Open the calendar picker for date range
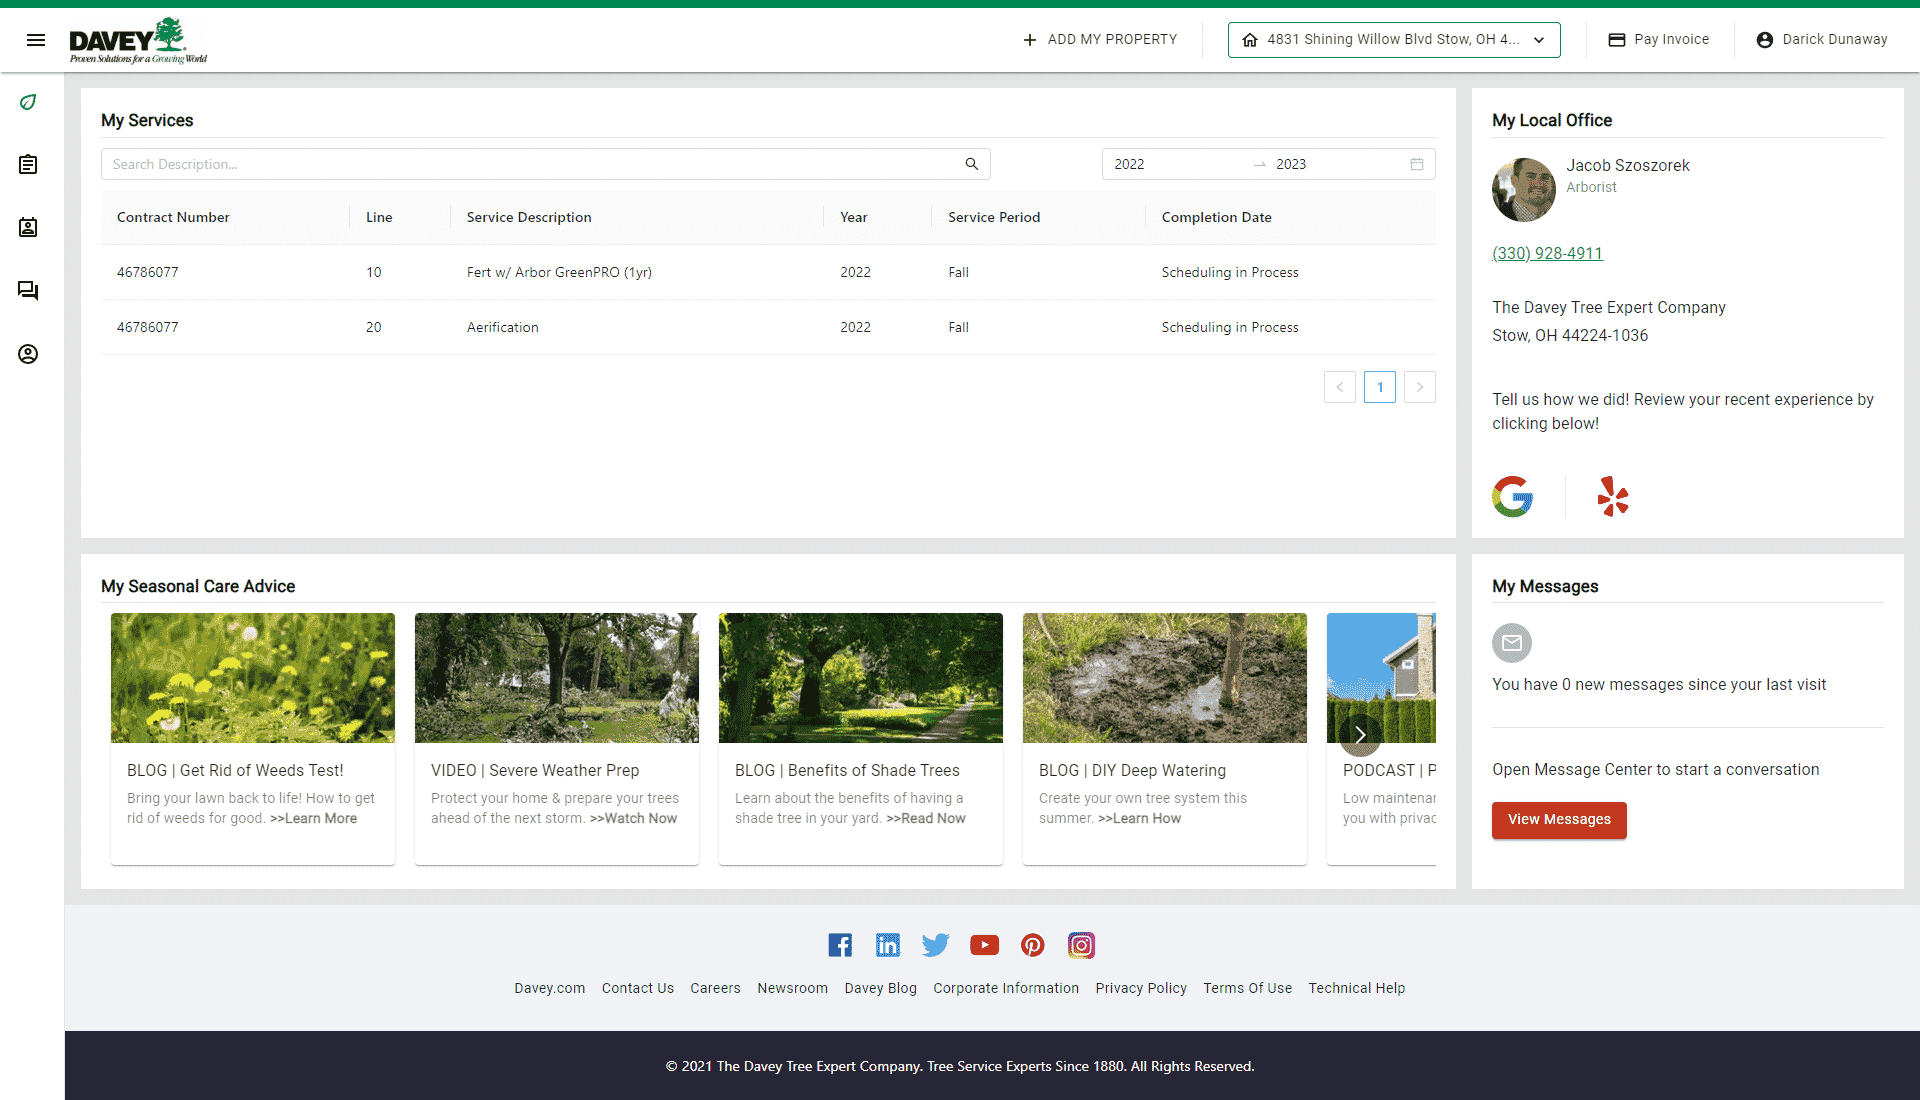 tap(1416, 163)
